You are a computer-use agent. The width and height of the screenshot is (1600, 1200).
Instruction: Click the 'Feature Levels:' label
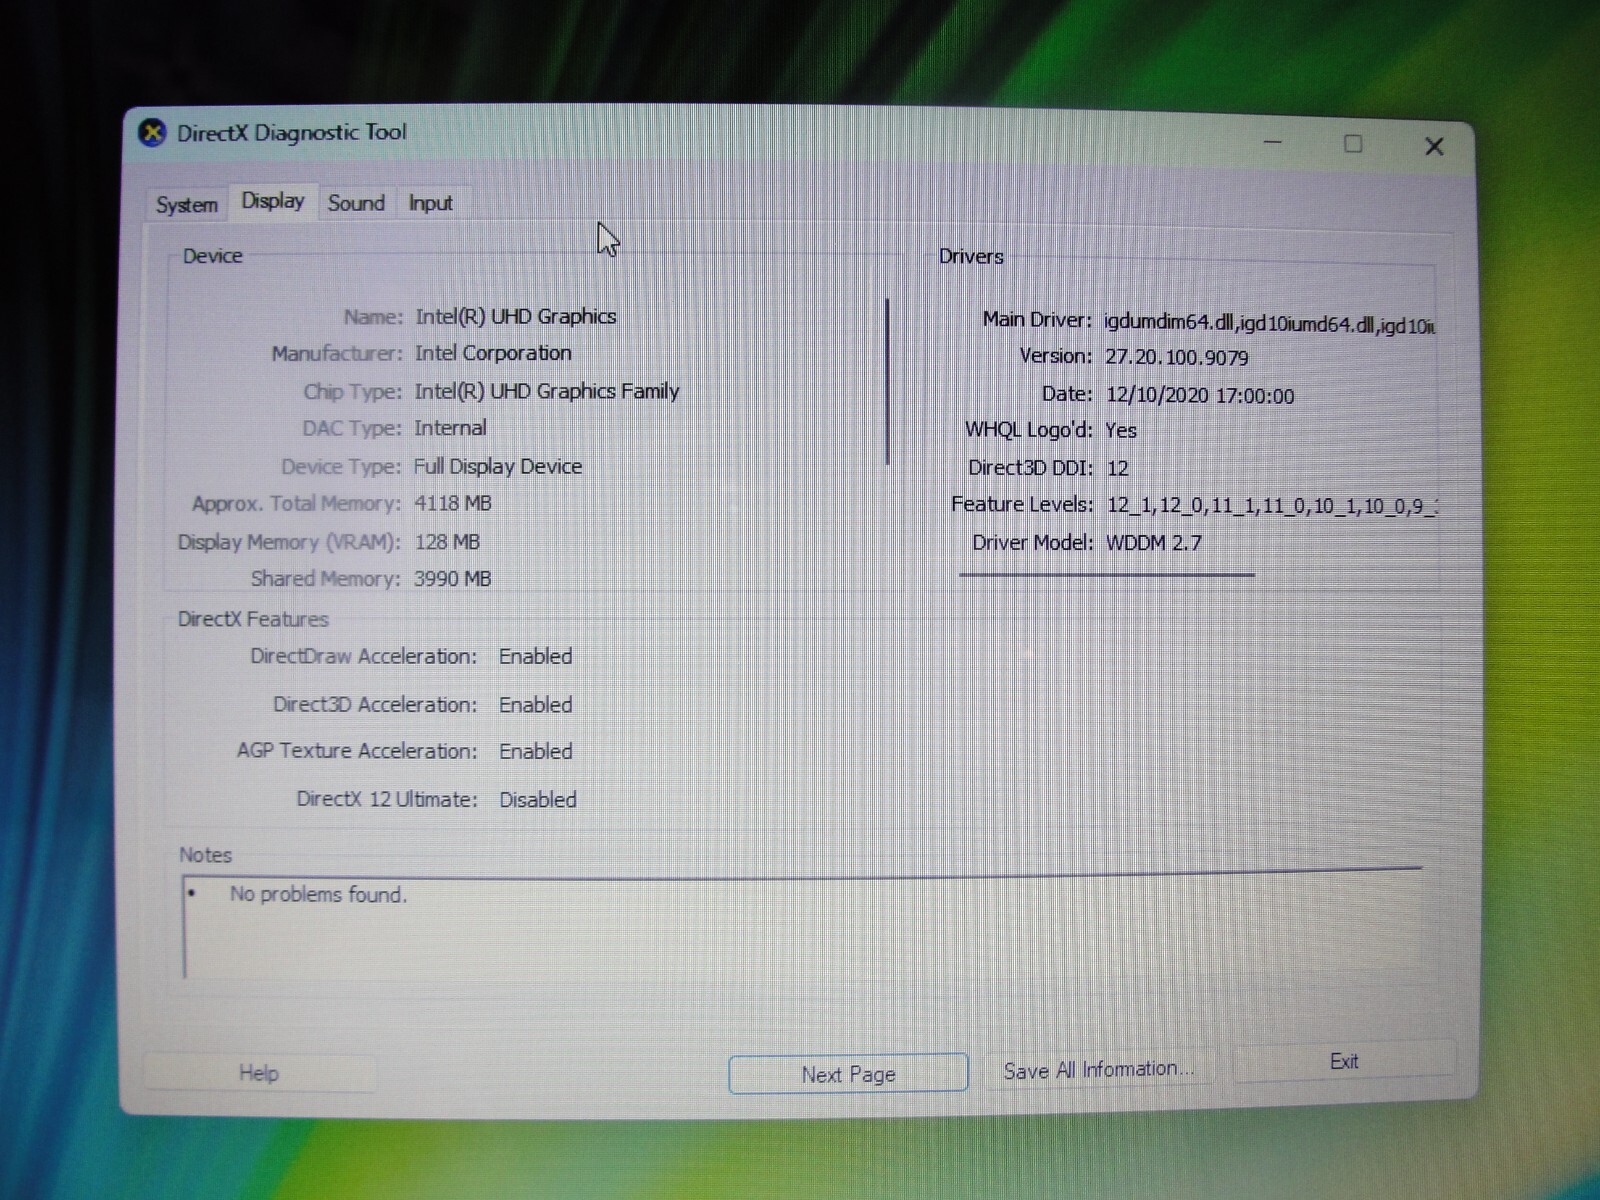coord(1022,504)
